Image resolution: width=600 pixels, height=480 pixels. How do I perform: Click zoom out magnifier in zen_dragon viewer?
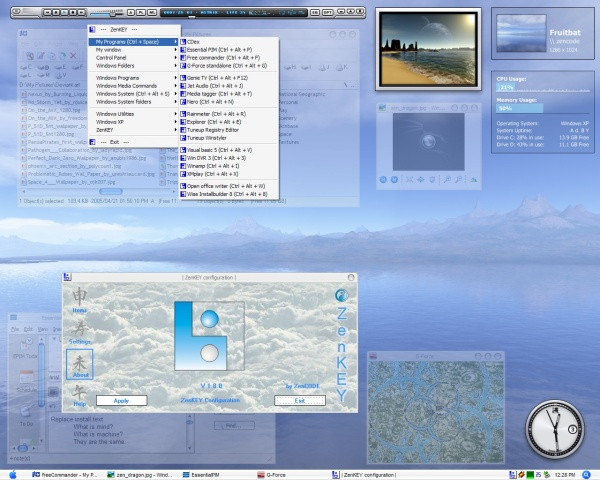click(x=458, y=179)
